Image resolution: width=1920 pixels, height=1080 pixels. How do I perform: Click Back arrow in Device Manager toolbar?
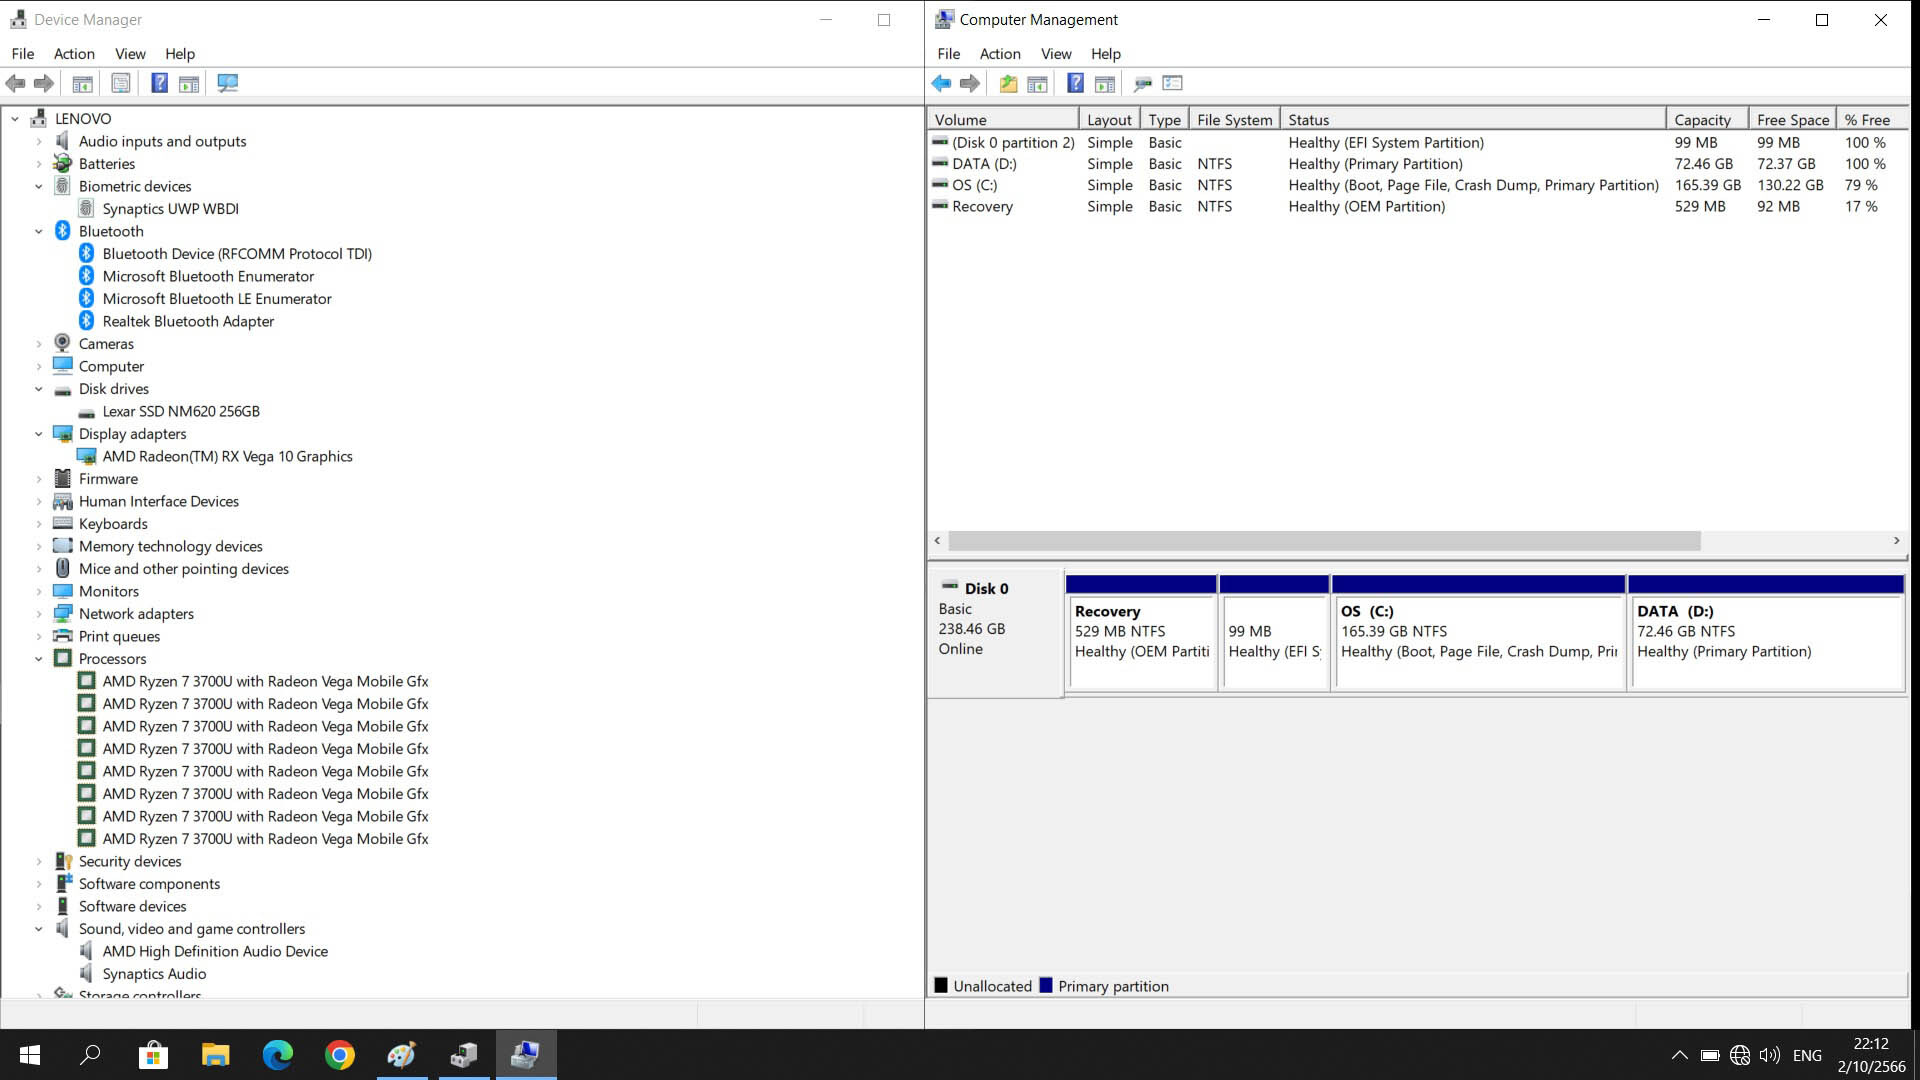15,84
